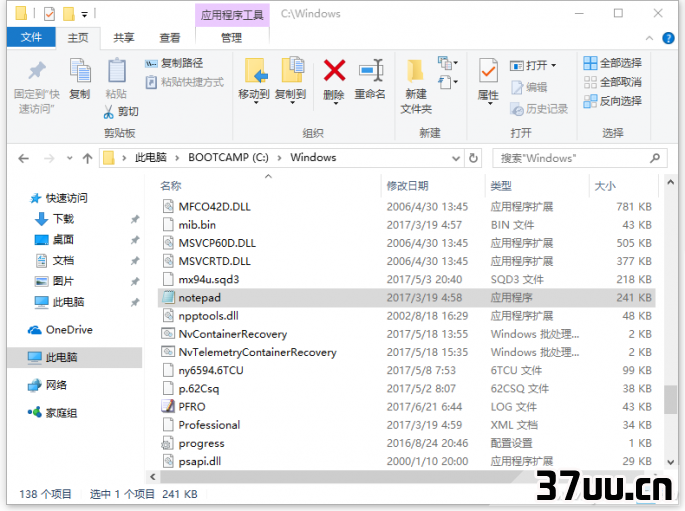Click the 应用程序工具 contextual tab header
685x511 pixels.
pos(232,15)
